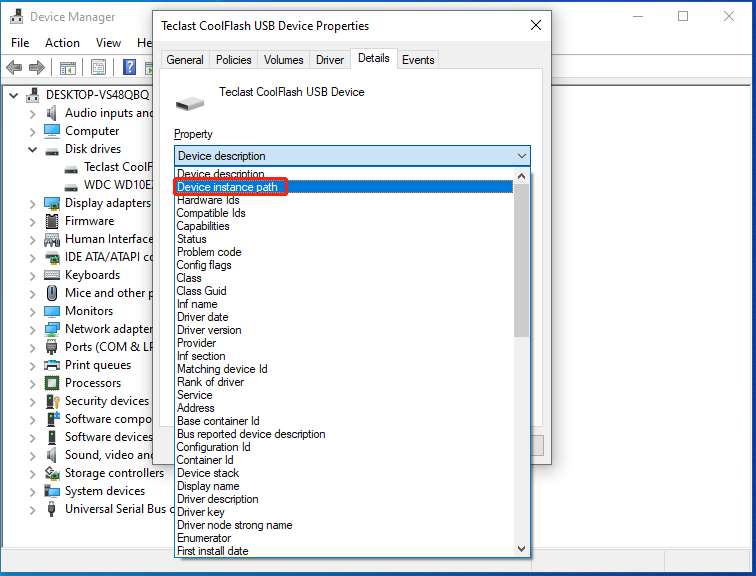The image size is (756, 576).
Task: Switch to the Policies tab
Action: 233,60
